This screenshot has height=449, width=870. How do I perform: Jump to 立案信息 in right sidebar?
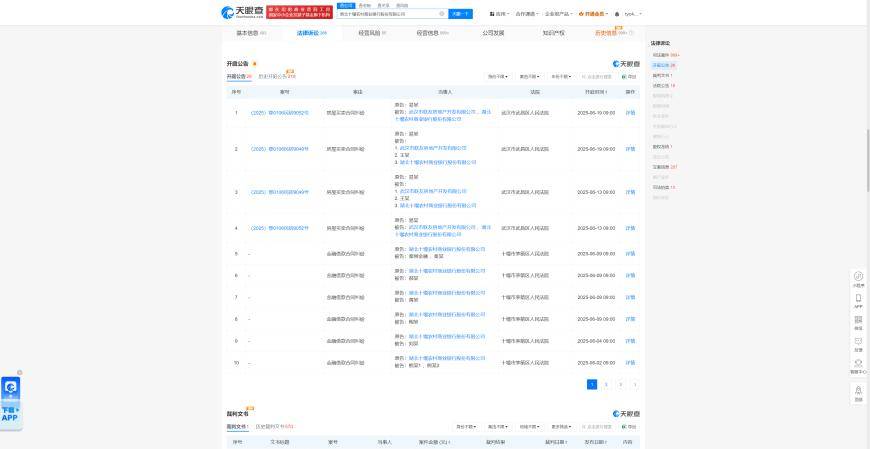click(x=665, y=167)
